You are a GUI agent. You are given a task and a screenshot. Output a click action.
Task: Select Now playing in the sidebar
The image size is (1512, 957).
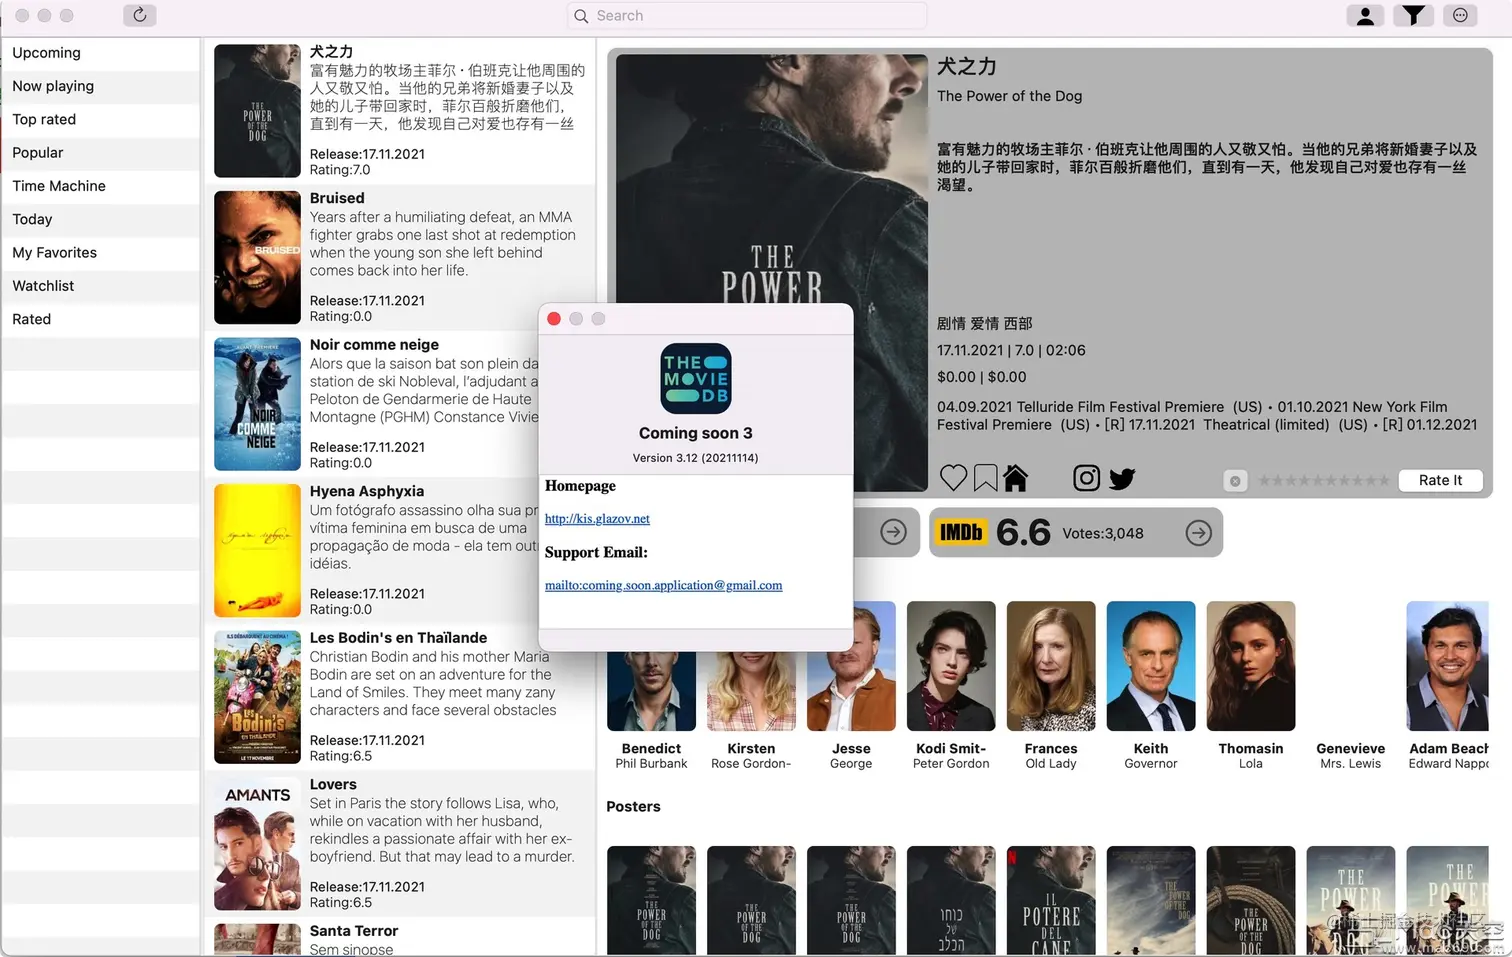pos(100,86)
